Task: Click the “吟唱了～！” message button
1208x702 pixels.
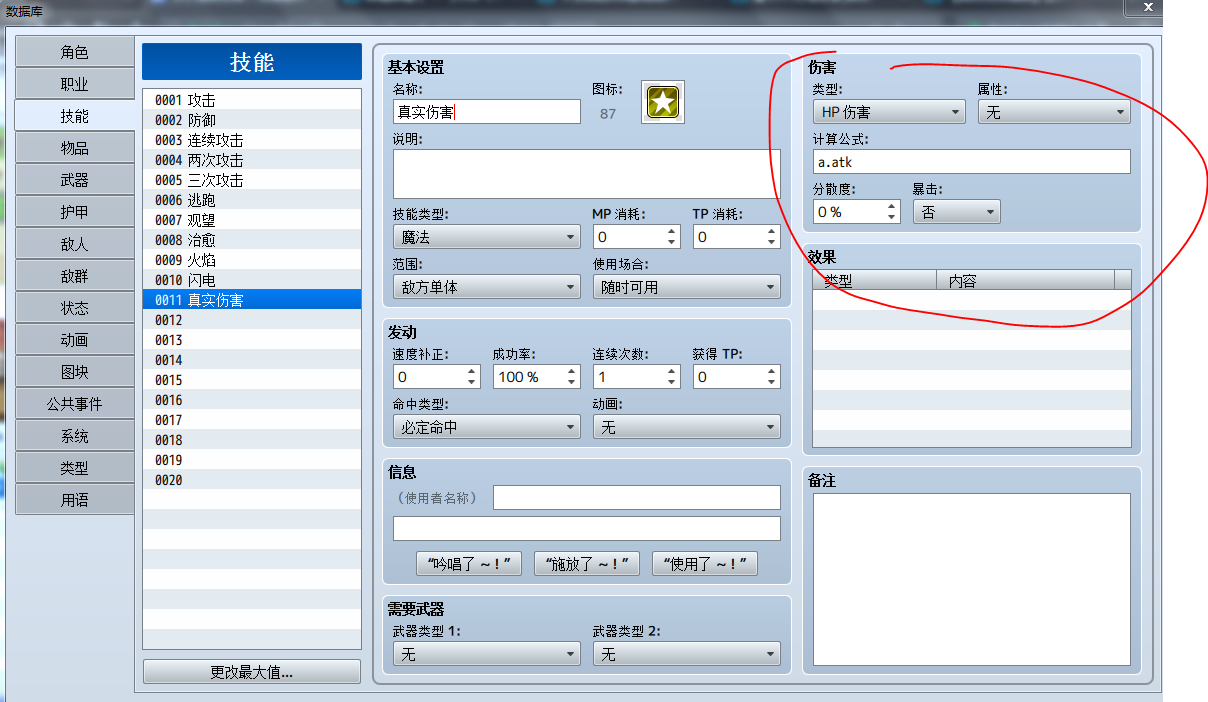Action: tap(470, 564)
